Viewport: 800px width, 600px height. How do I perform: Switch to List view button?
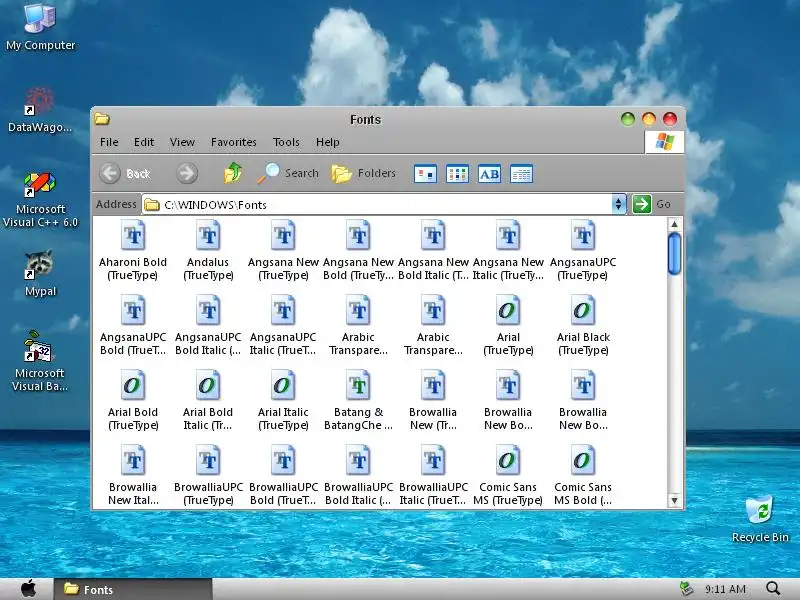pos(457,174)
